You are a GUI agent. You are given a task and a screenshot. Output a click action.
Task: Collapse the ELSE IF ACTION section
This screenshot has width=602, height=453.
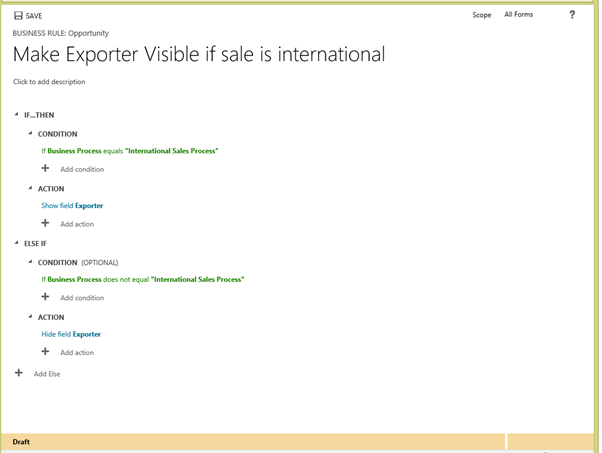pos(30,316)
